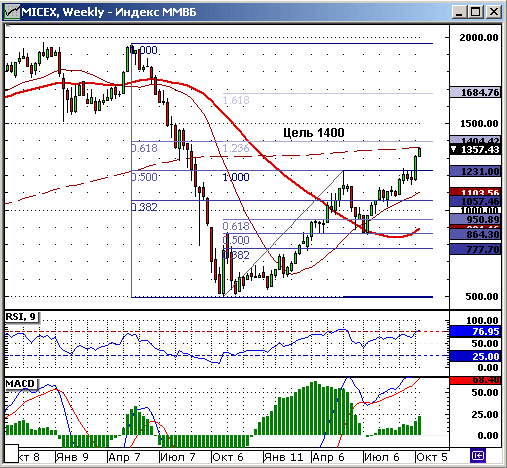
Task: Click the 0.382 Fibonacci label near 1057
Action: click(x=144, y=207)
